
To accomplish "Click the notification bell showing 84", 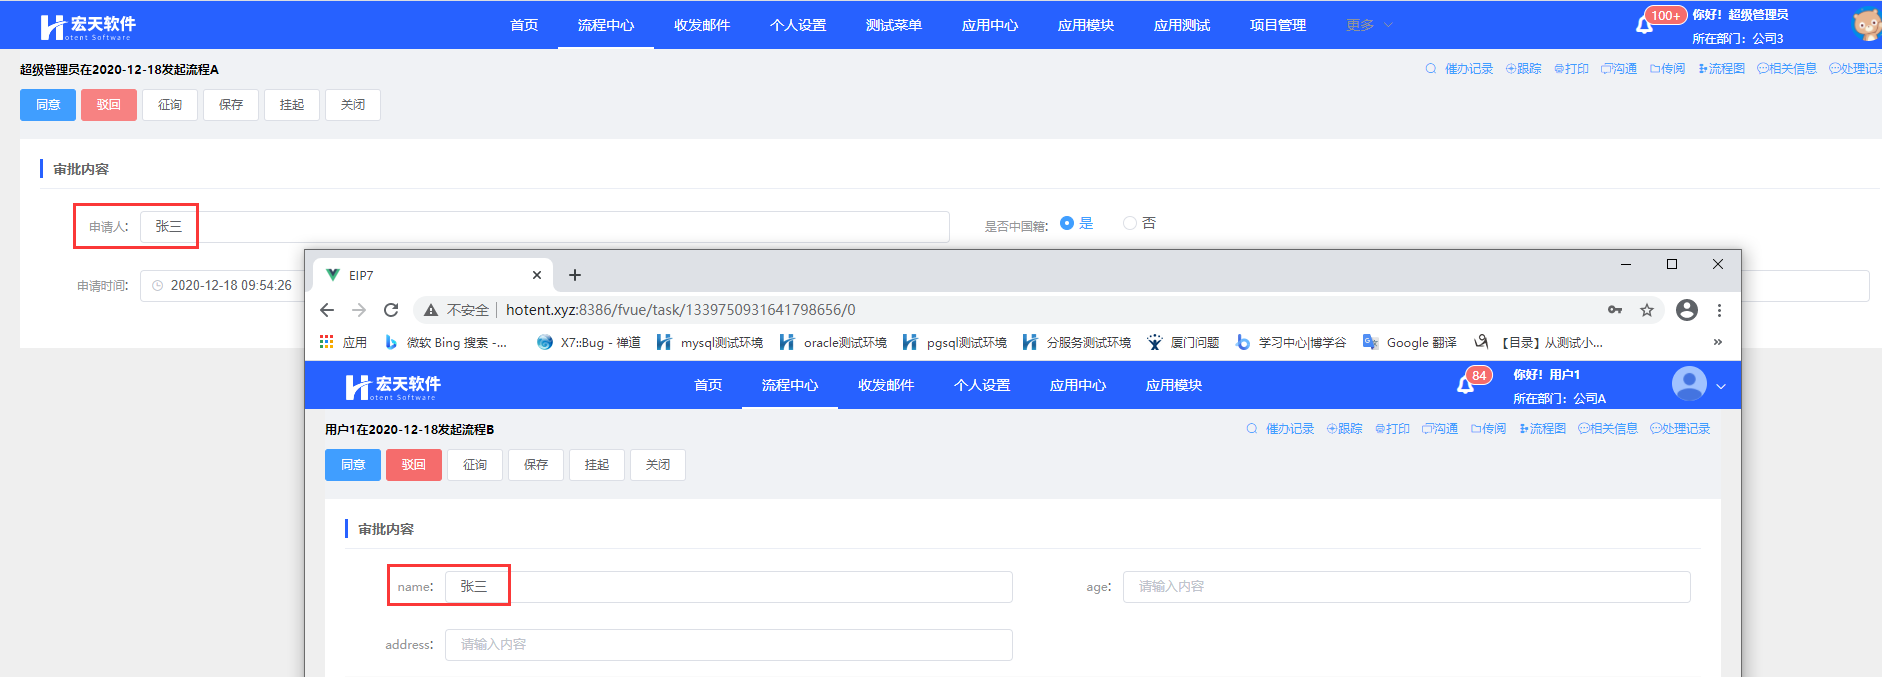I will tap(1465, 385).
